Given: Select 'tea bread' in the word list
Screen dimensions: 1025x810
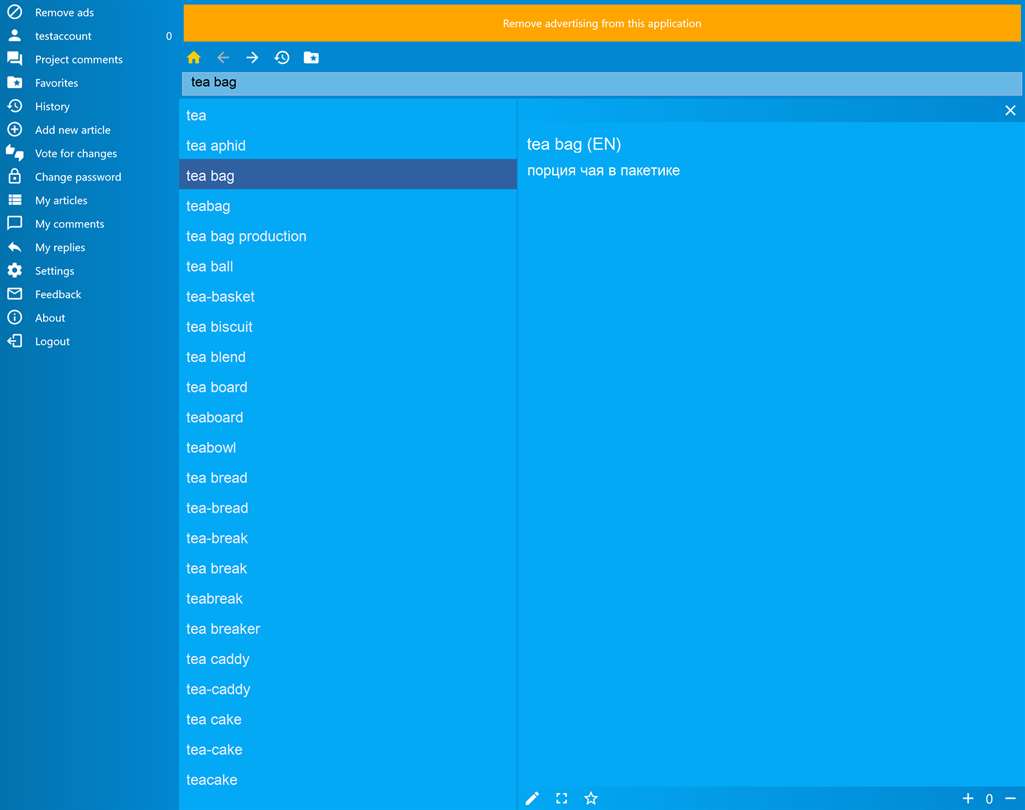Looking at the screenshot, I should point(348,478).
